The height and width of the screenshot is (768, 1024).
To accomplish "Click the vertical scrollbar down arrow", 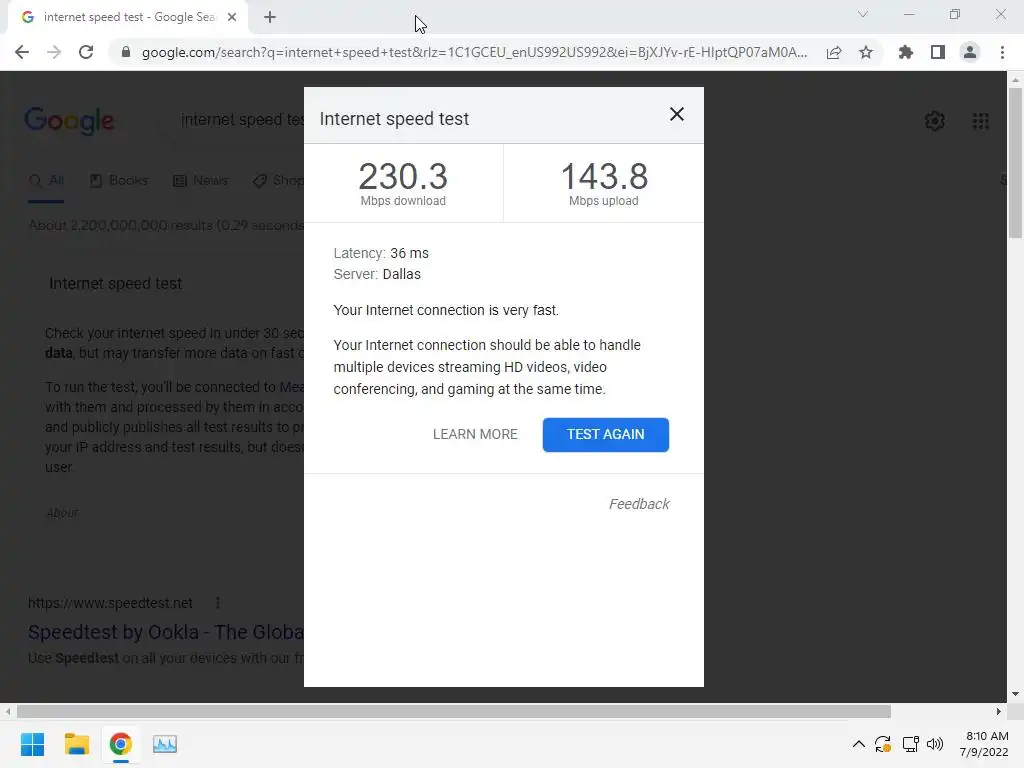I will pyautogui.click(x=1015, y=694).
